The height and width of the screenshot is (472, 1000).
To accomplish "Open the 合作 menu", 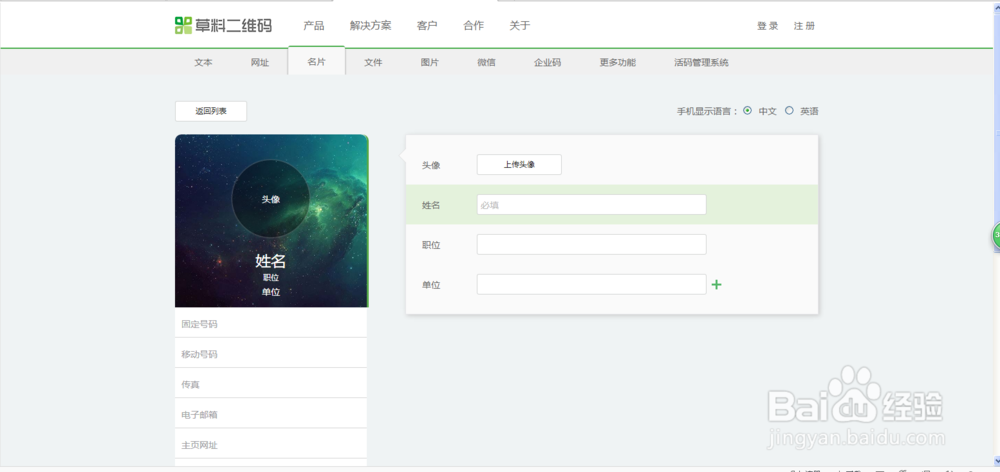I will pos(473,26).
